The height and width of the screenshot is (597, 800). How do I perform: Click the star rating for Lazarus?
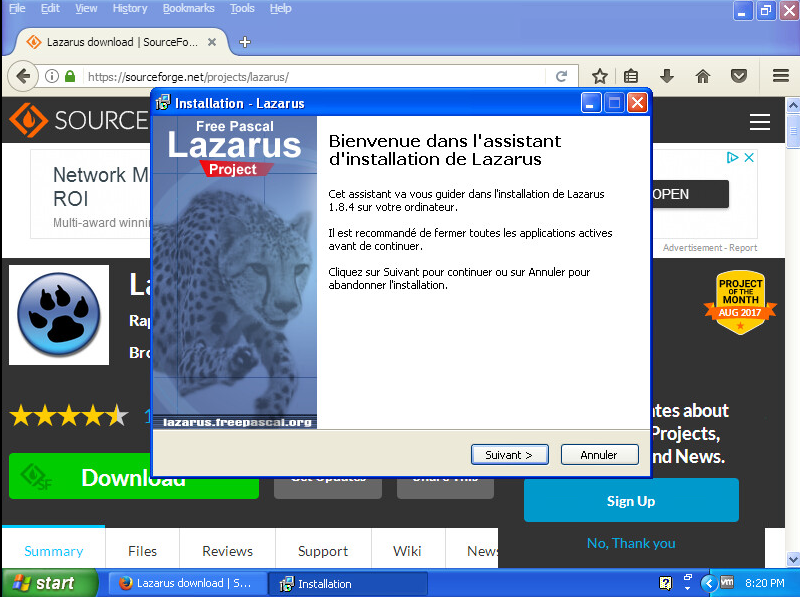69,415
